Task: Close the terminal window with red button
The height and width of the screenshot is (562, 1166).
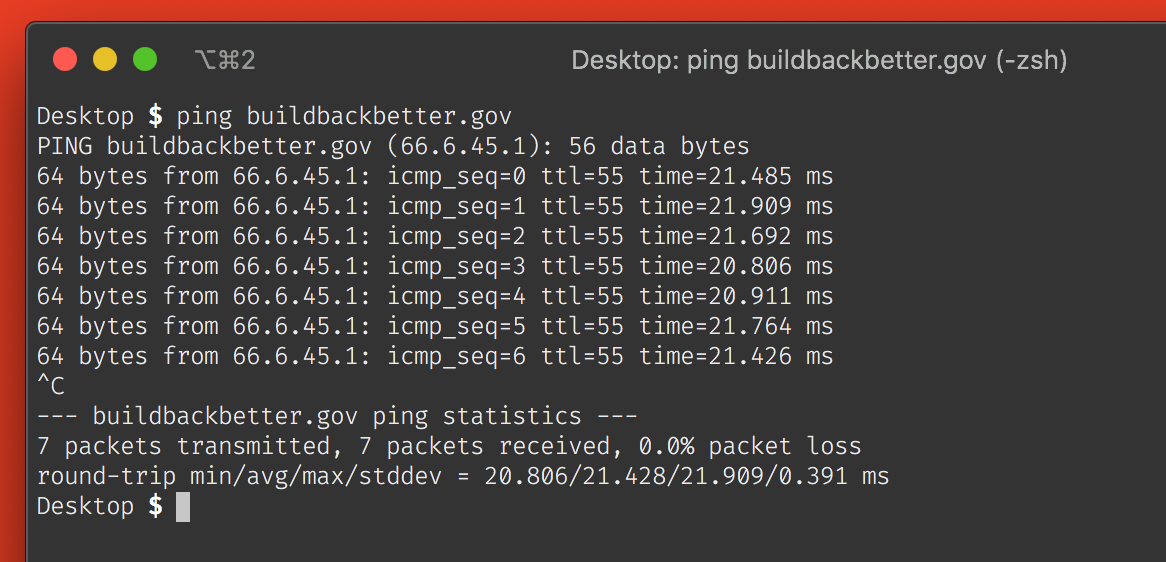Action: pyautogui.click(x=65, y=59)
